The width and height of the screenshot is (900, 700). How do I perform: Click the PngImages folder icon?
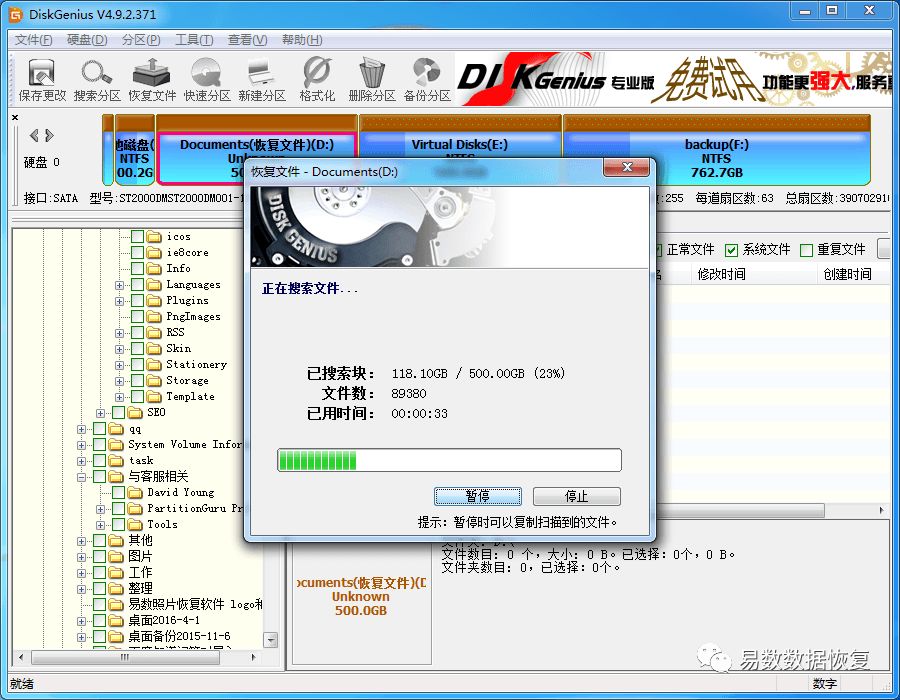coord(153,316)
